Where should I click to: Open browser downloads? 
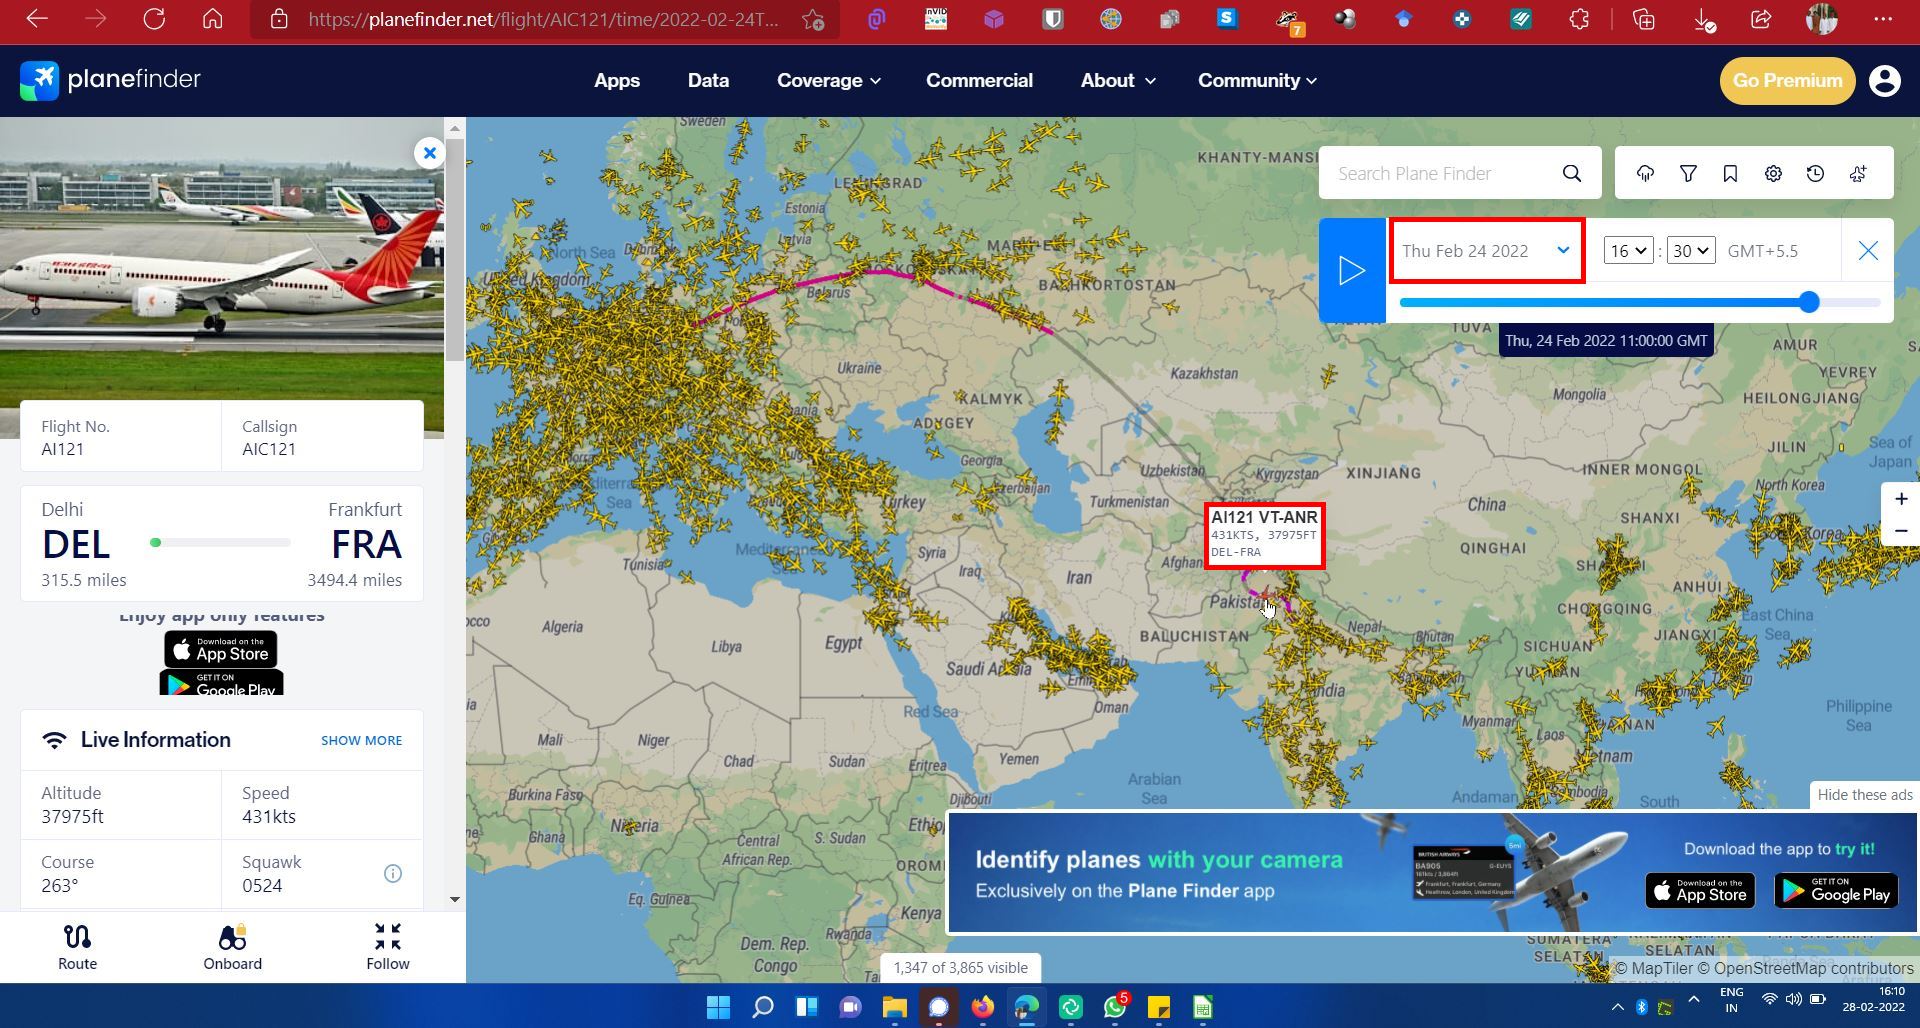pyautogui.click(x=1704, y=19)
